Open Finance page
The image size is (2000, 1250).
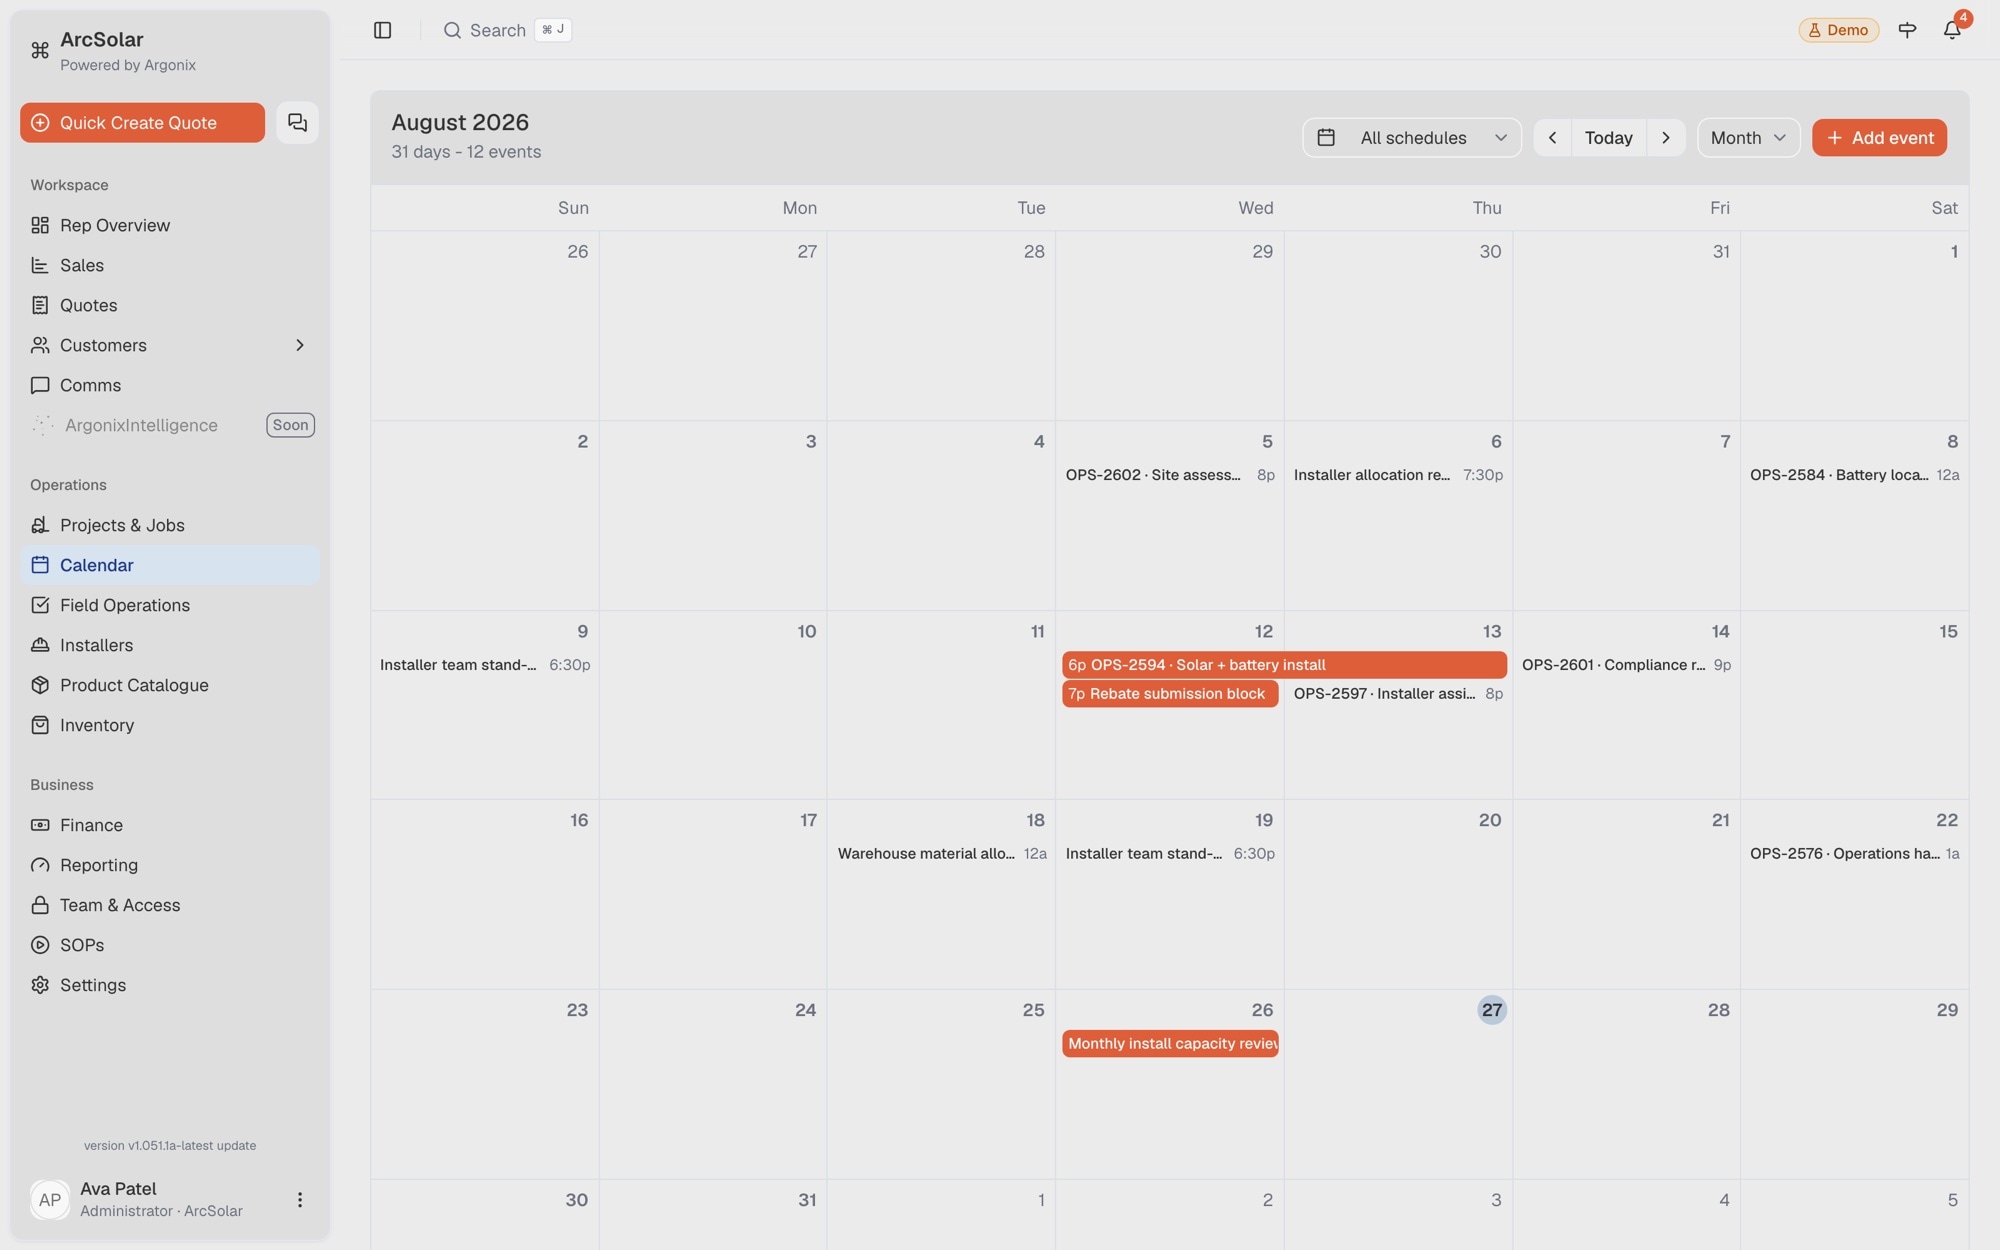[x=170, y=825]
